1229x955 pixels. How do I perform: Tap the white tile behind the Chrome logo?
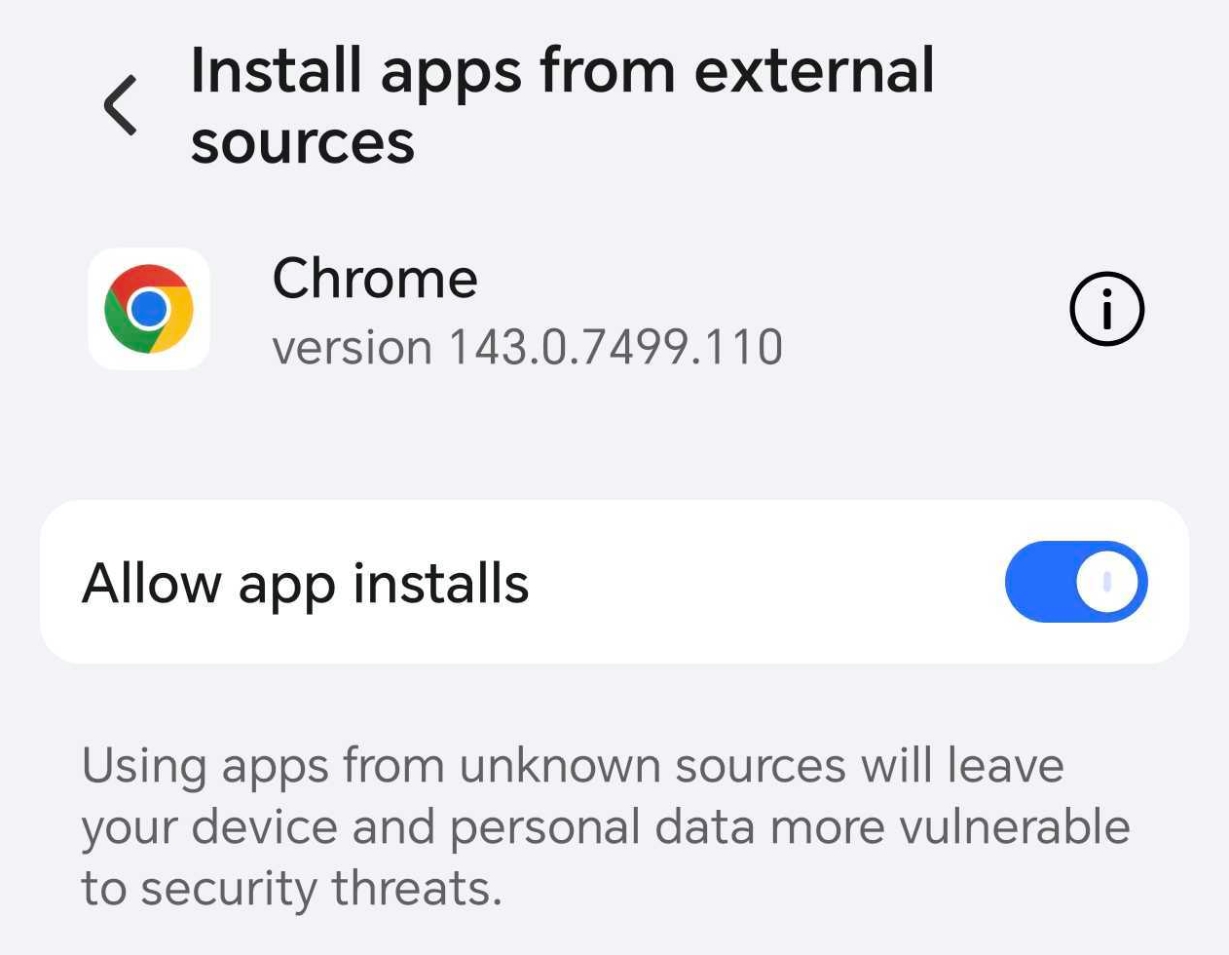pyautogui.click(x=149, y=309)
